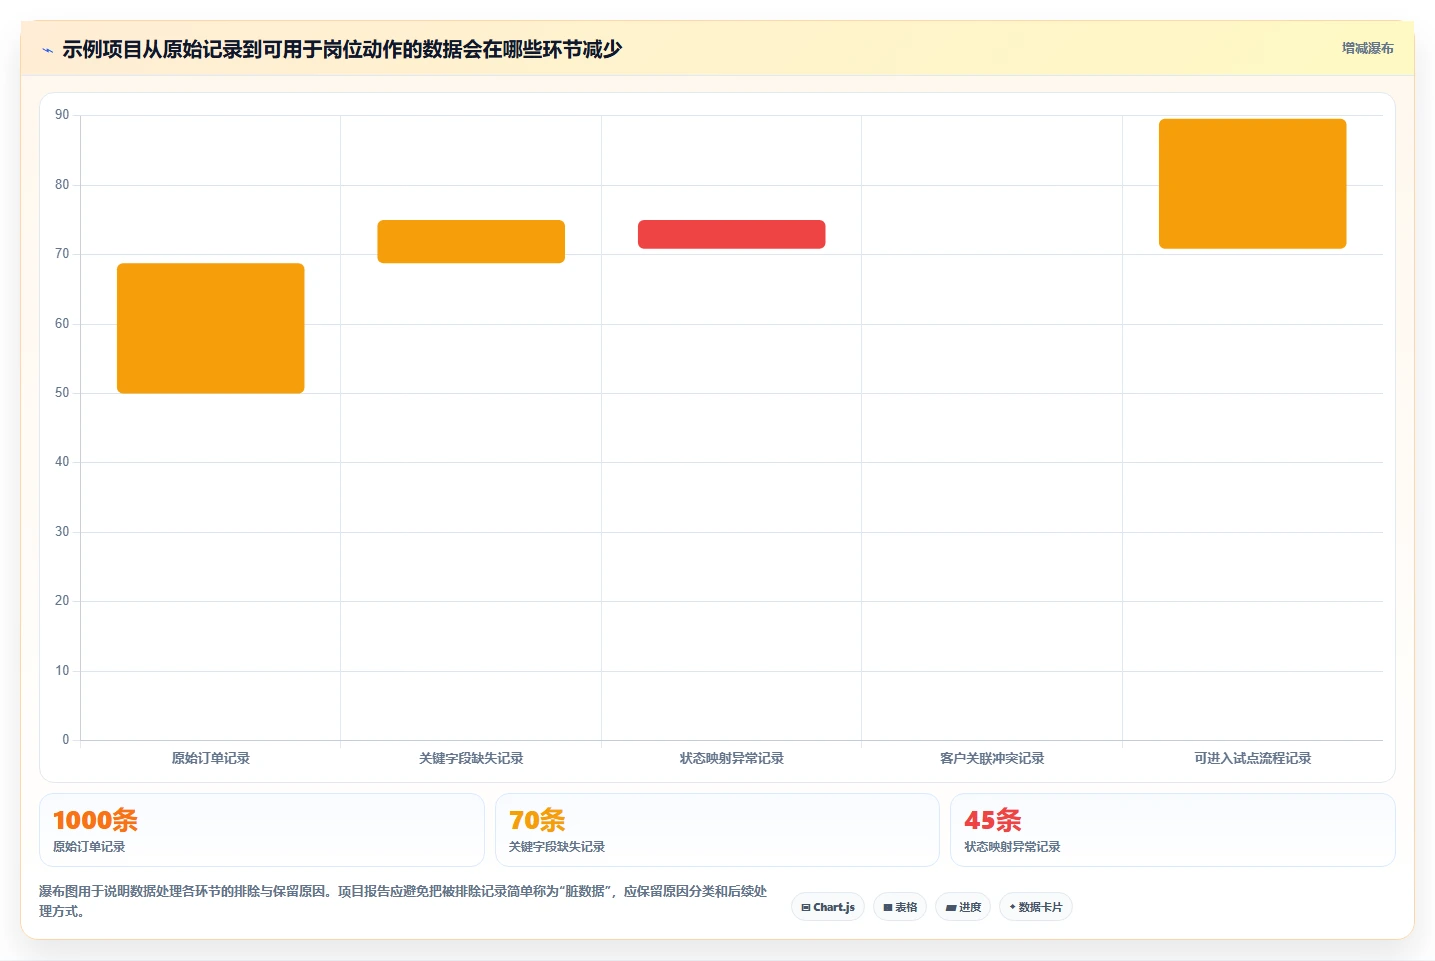Image resolution: width=1435 pixels, height=961 pixels.
Task: Click the y-axis value 70
Action: coord(62,254)
